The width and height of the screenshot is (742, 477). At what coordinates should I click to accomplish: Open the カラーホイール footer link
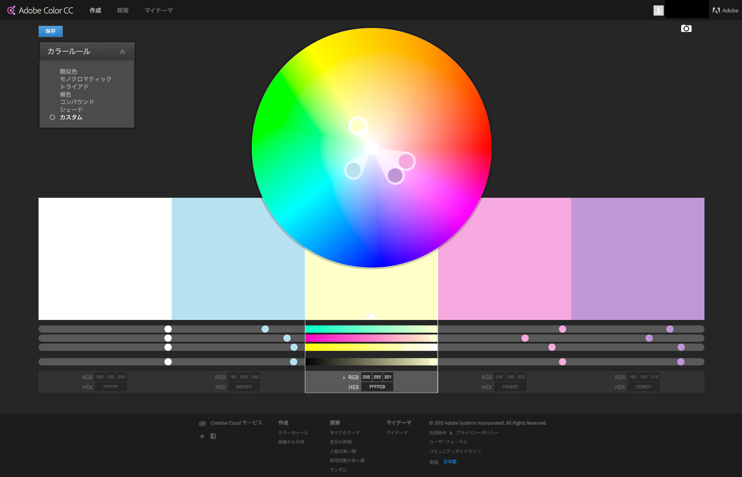(x=293, y=433)
